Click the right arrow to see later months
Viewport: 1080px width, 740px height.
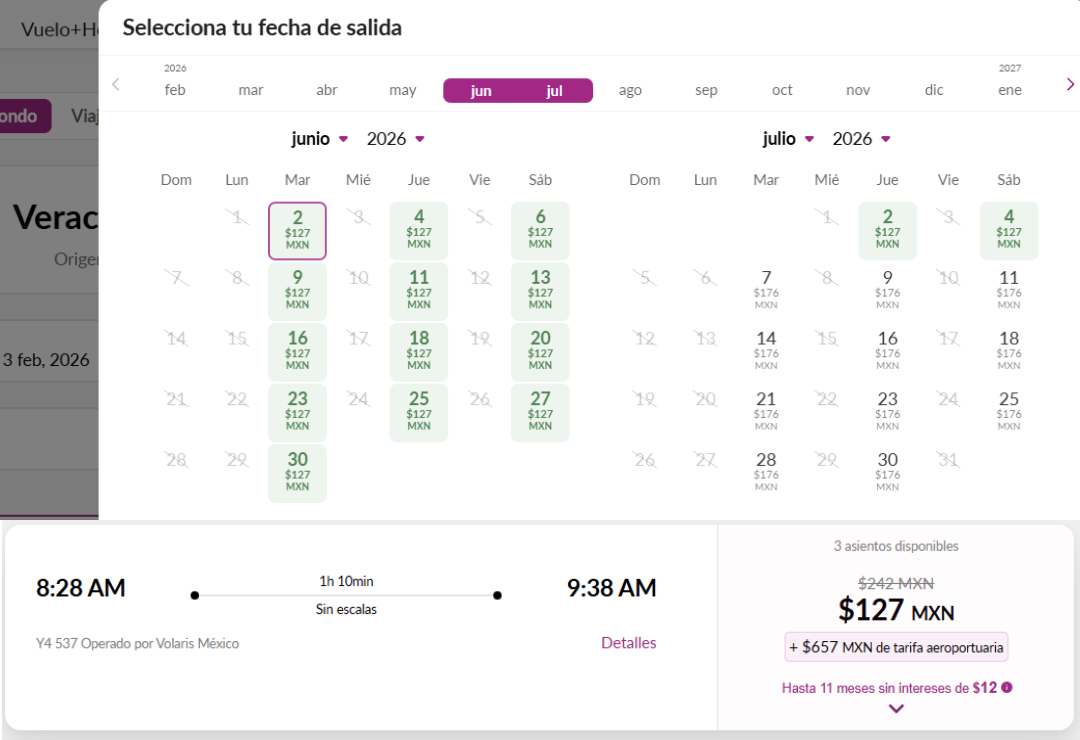(1069, 83)
